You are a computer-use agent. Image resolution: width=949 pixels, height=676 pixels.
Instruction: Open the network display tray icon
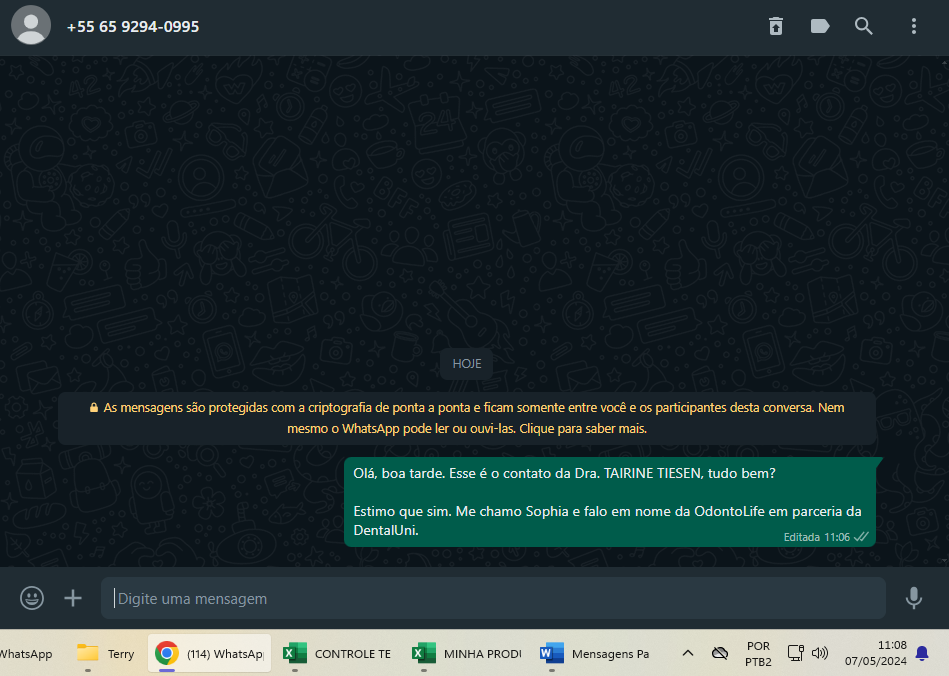click(795, 653)
